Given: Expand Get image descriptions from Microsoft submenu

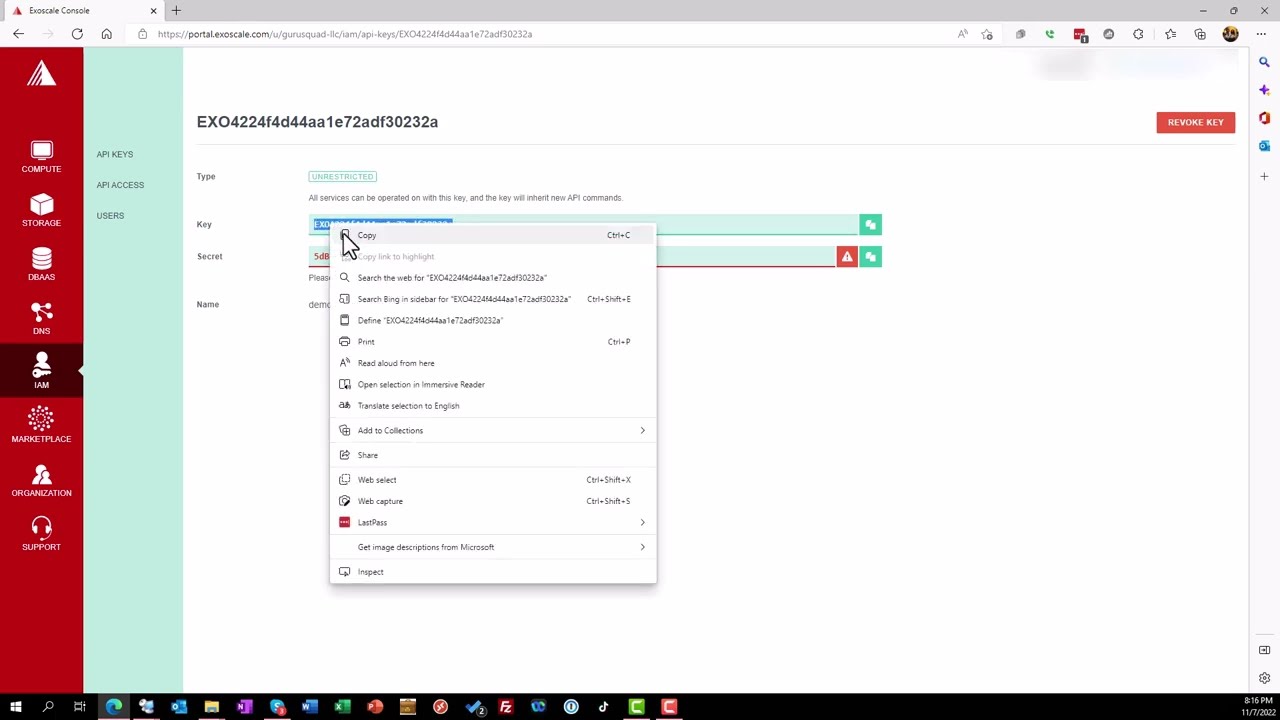Looking at the screenshot, I should coord(493,547).
